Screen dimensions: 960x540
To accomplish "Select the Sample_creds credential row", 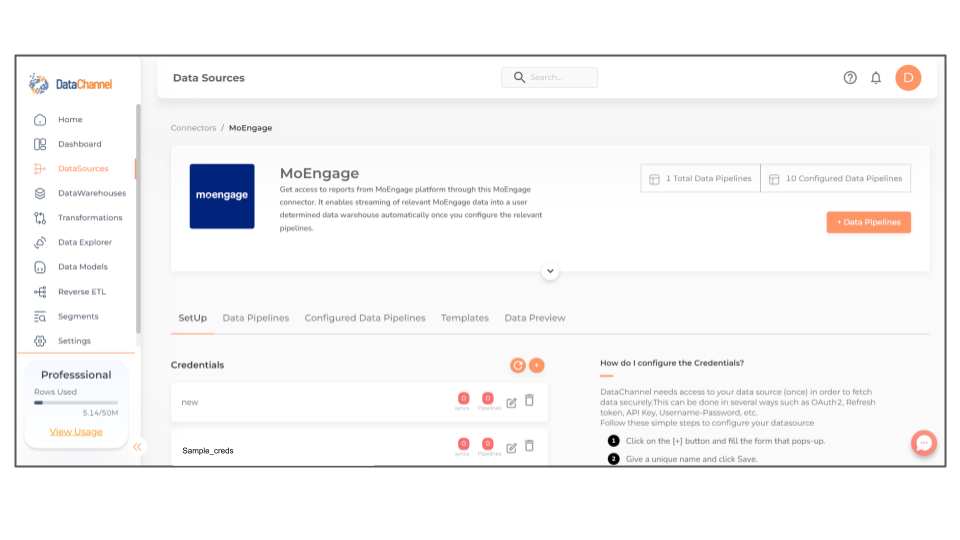I will click(359, 448).
